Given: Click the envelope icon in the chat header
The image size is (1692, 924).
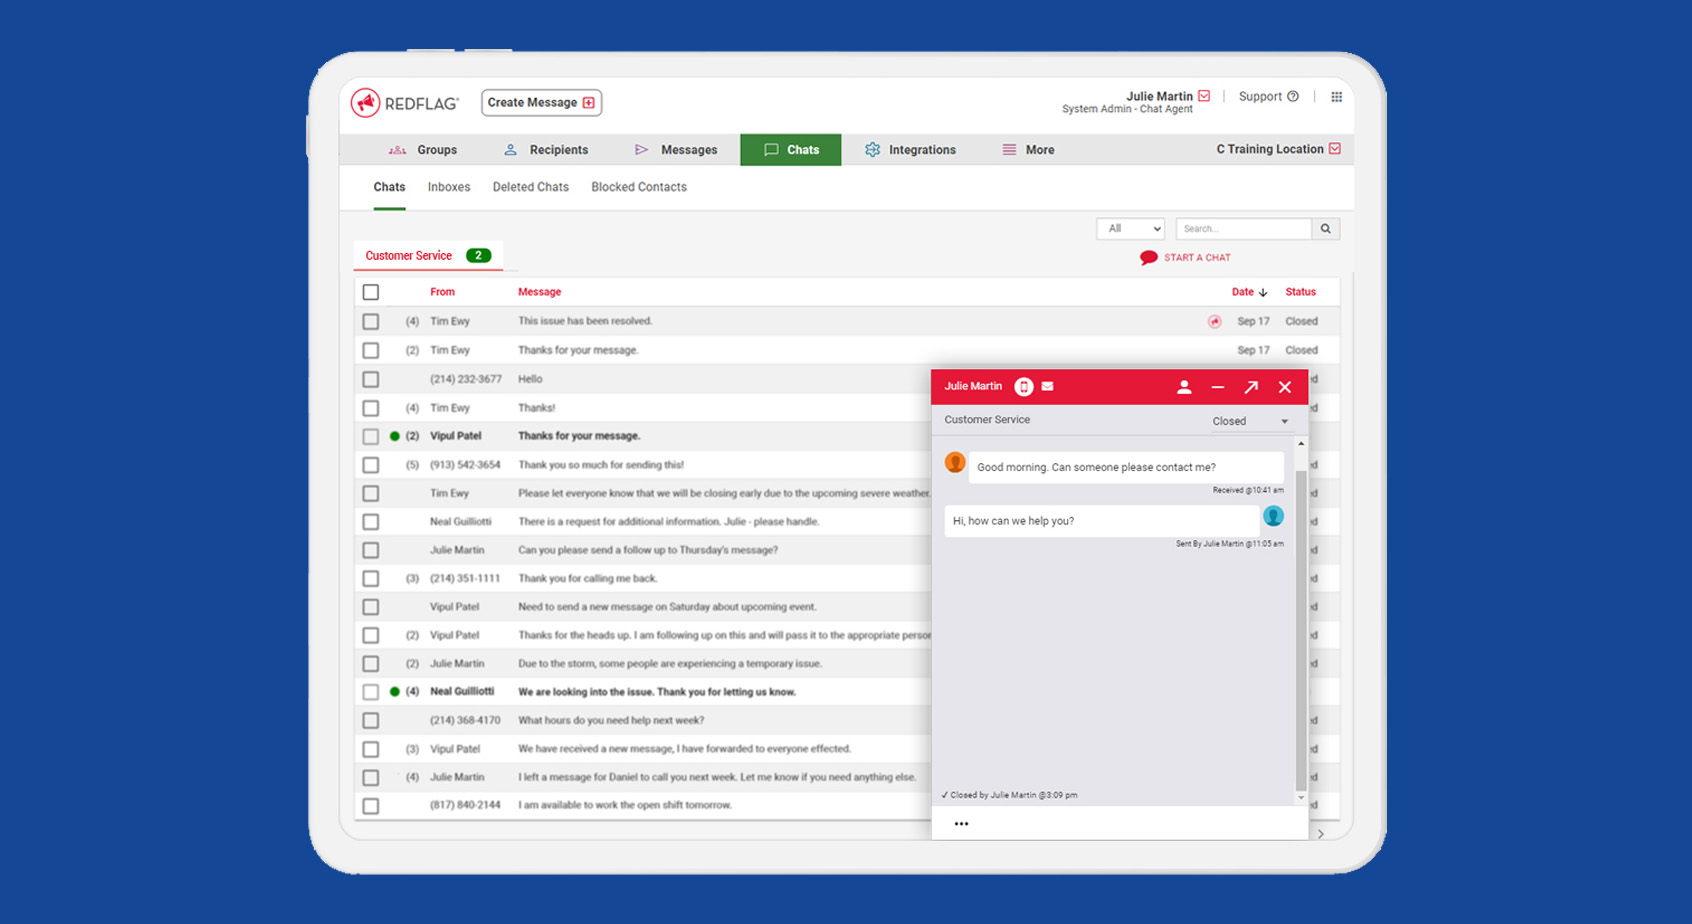Looking at the screenshot, I should click(x=1047, y=387).
